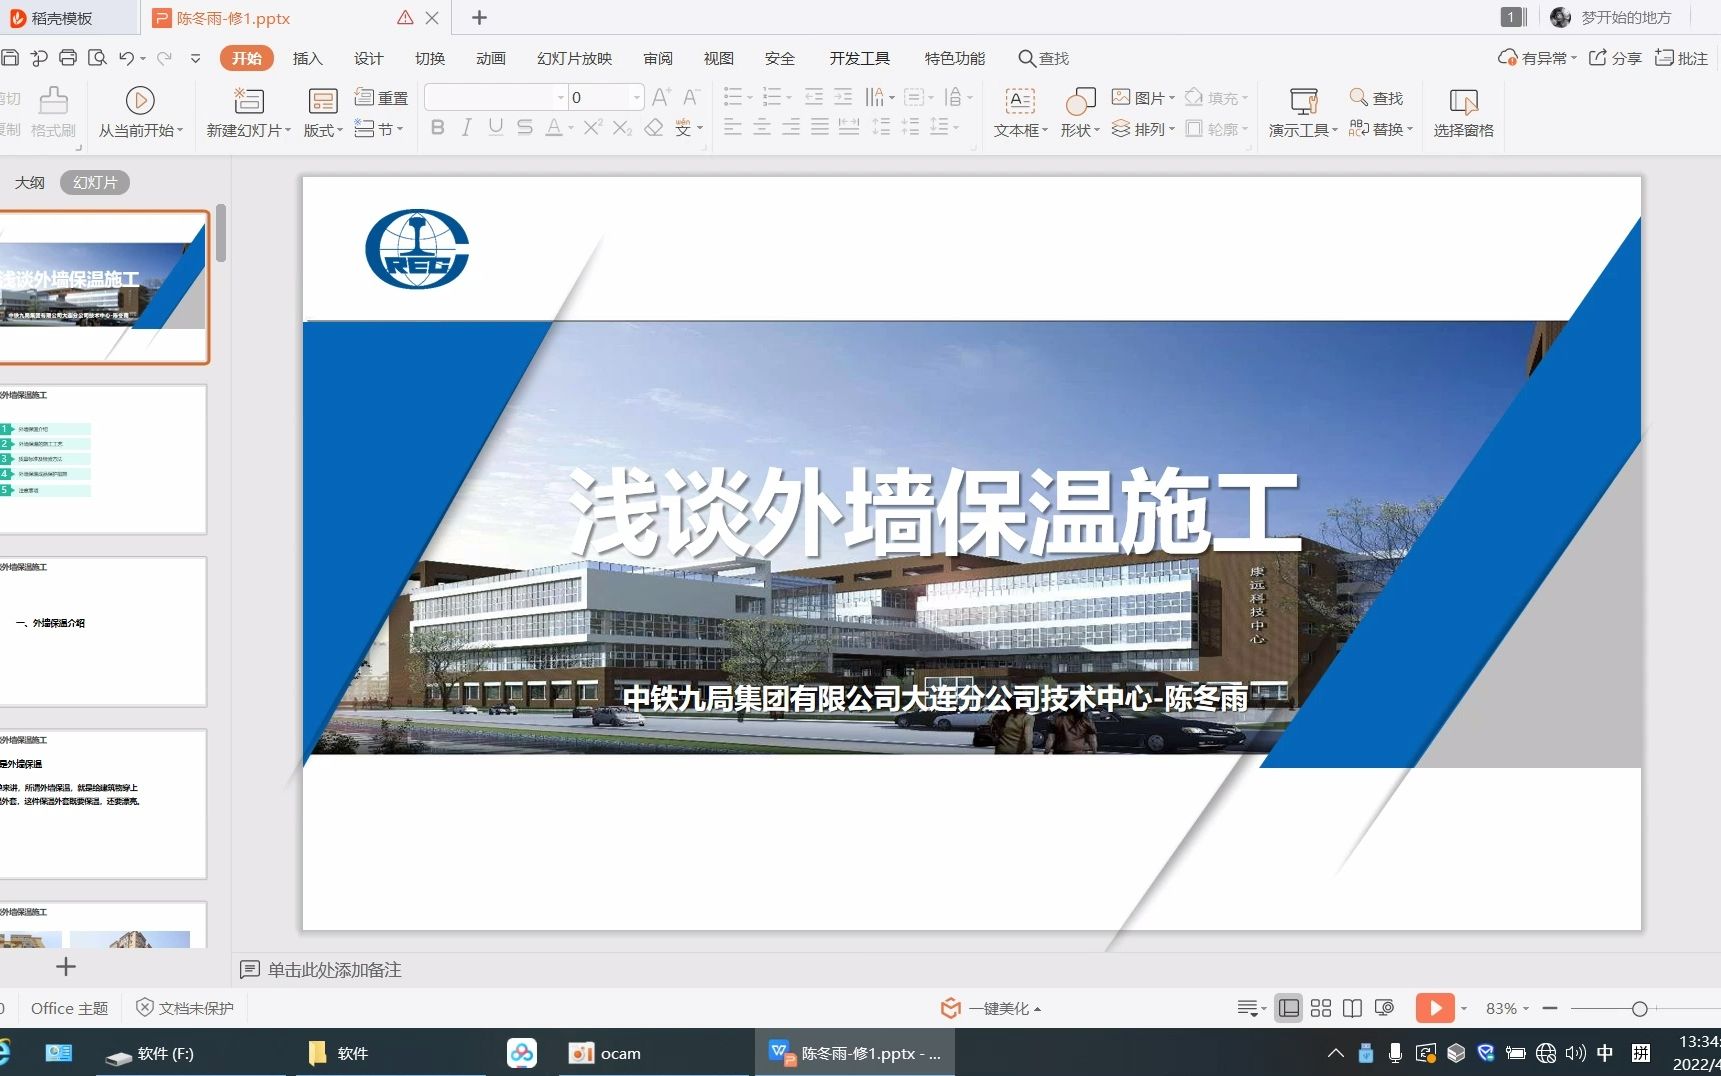
Task: Click the format painter brush icon
Action: 53,100
